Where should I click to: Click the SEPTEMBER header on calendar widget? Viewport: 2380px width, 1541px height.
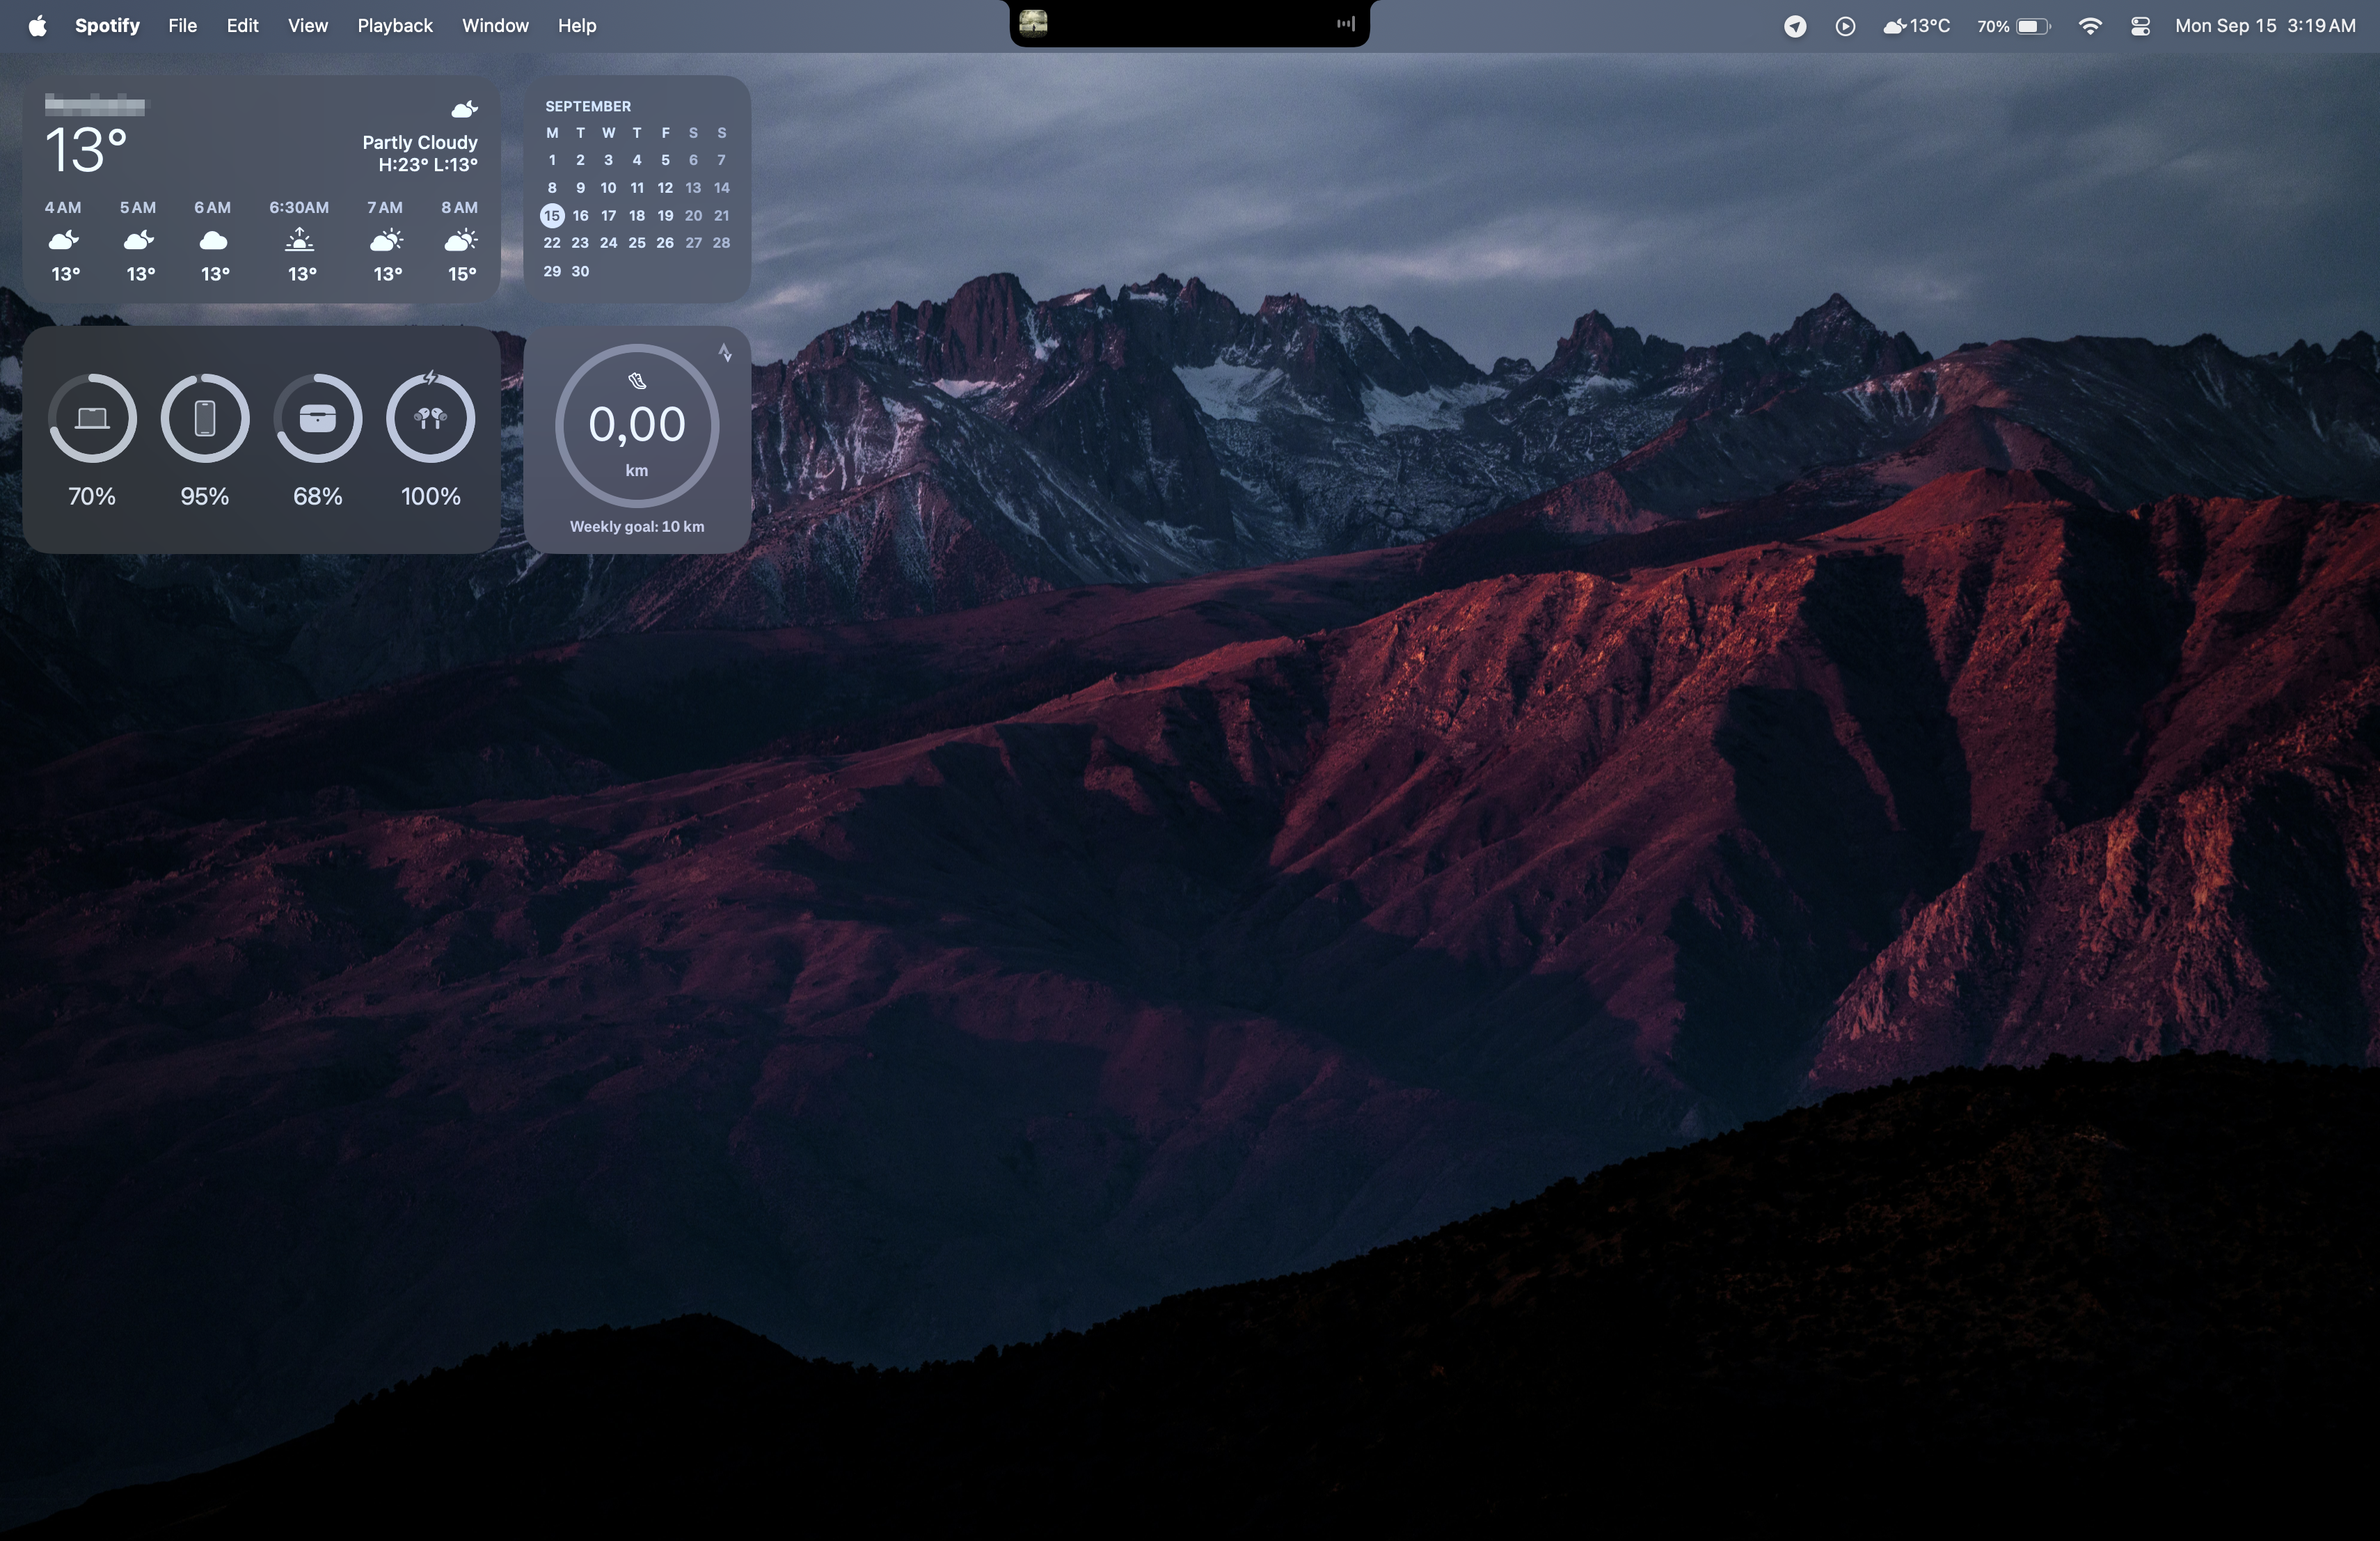pyautogui.click(x=587, y=105)
